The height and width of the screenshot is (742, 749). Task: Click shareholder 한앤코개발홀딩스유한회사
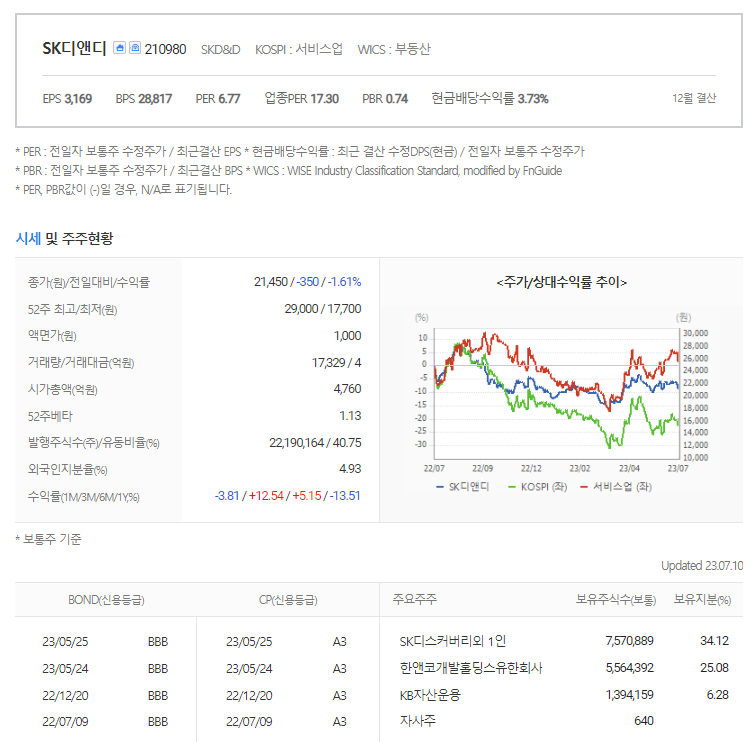[x=471, y=668]
